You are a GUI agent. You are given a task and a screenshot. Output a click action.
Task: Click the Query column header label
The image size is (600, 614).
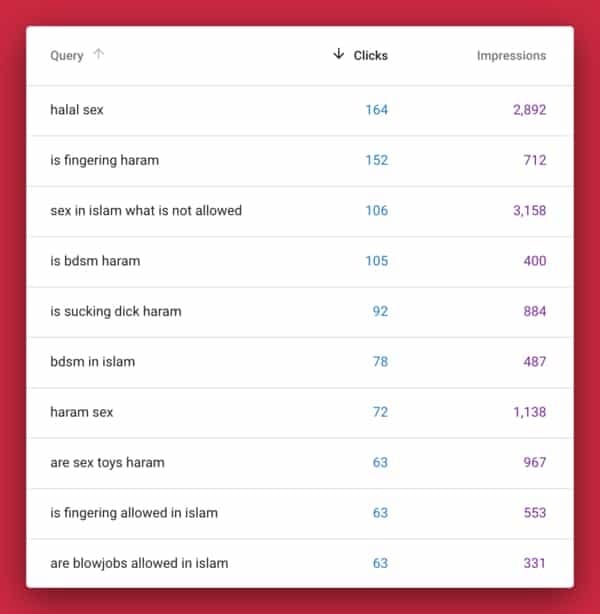click(67, 56)
